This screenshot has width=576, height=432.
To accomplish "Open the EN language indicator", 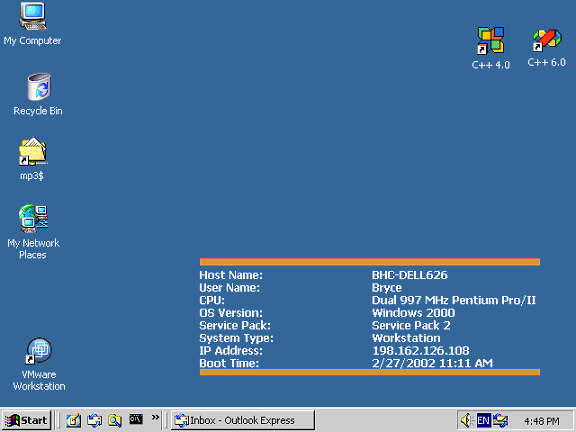I will [483, 420].
